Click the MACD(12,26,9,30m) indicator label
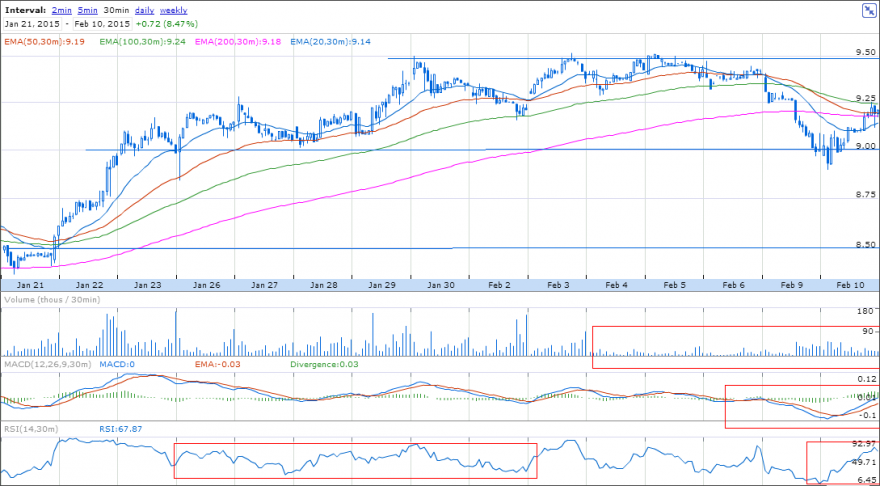Screen dimensions: 880x486 click(48, 365)
